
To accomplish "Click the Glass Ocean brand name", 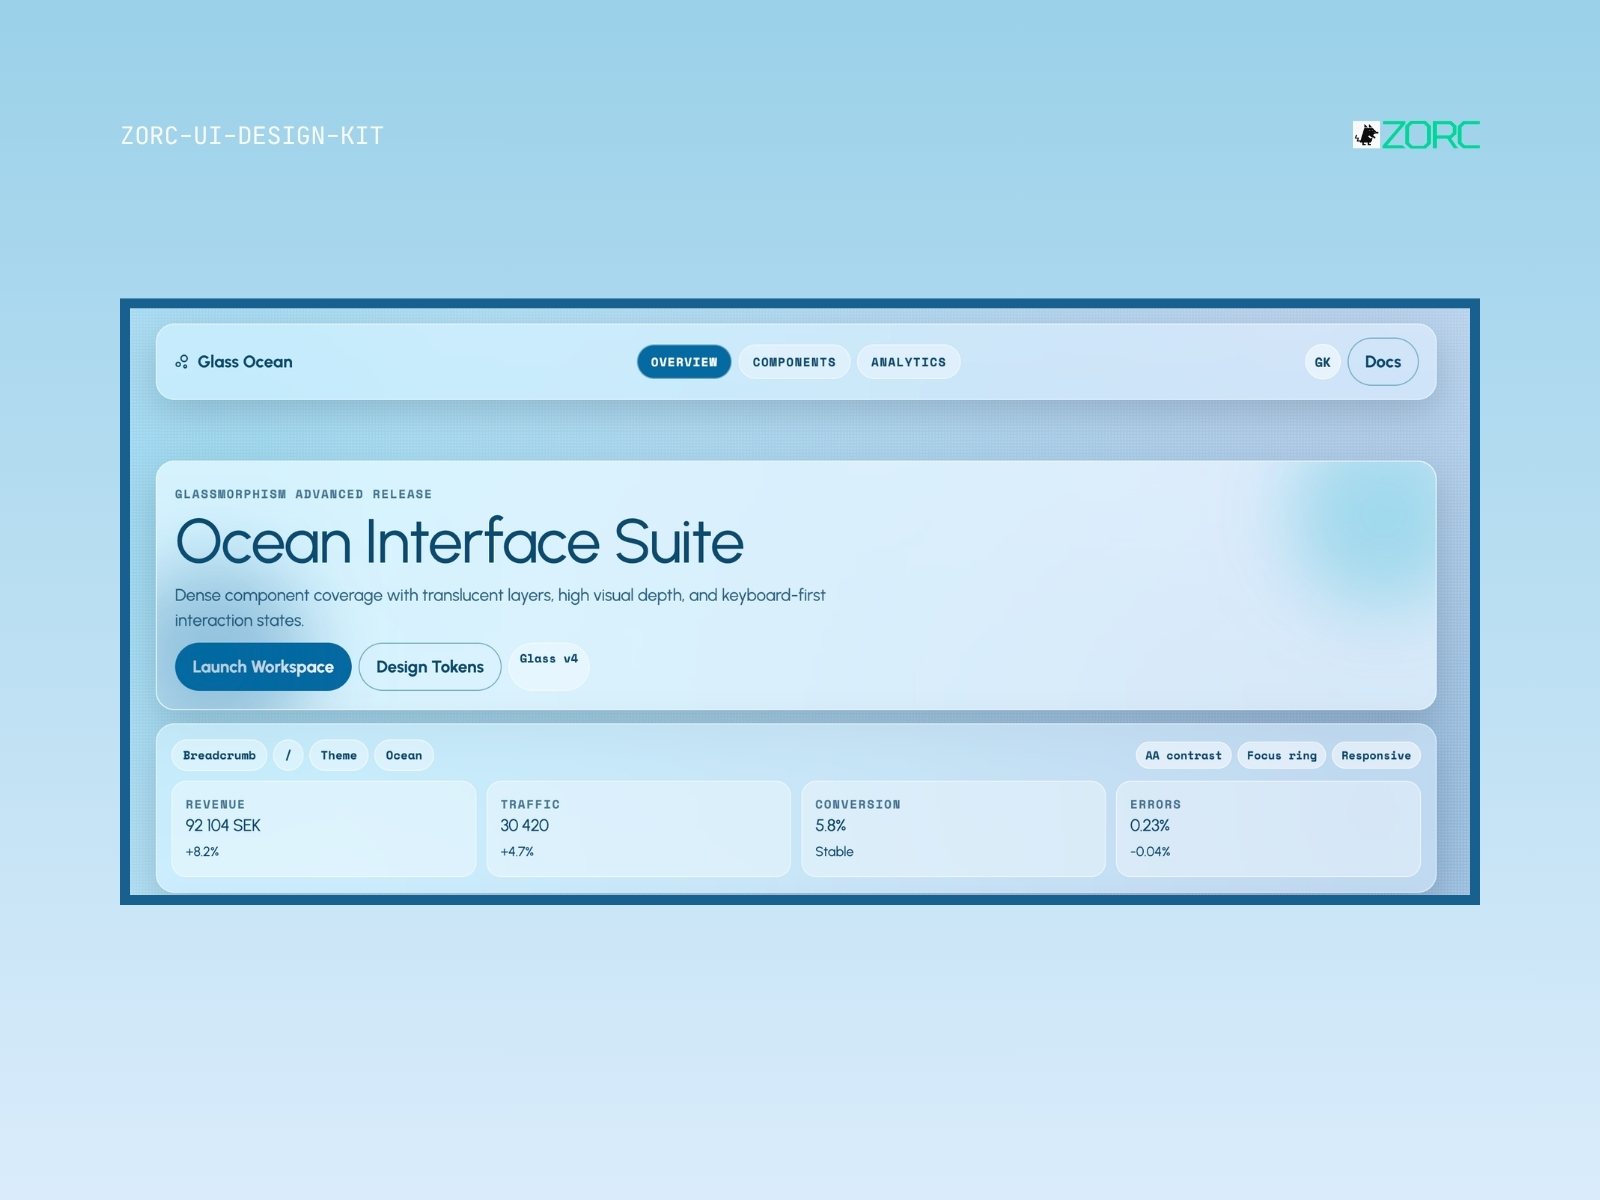I will click(245, 362).
